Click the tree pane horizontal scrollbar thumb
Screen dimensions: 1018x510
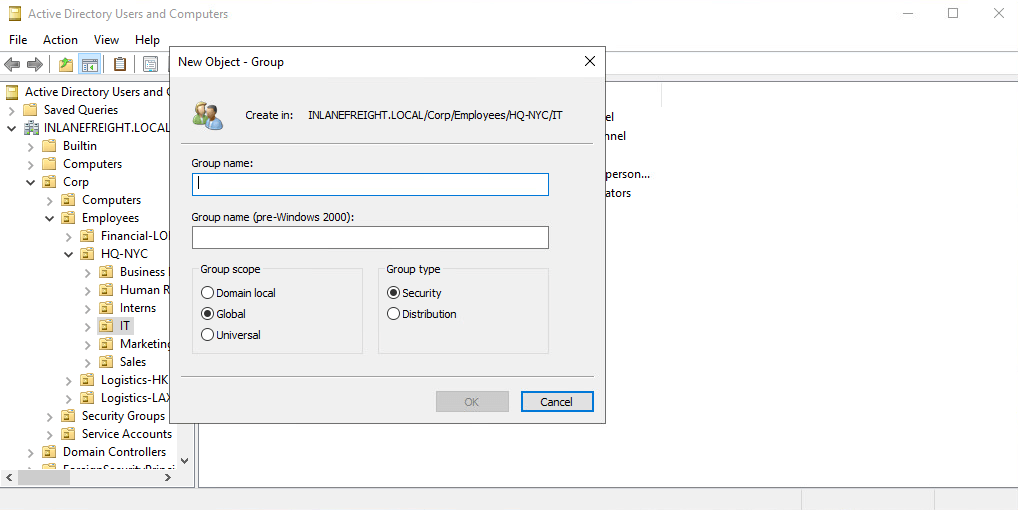43,478
